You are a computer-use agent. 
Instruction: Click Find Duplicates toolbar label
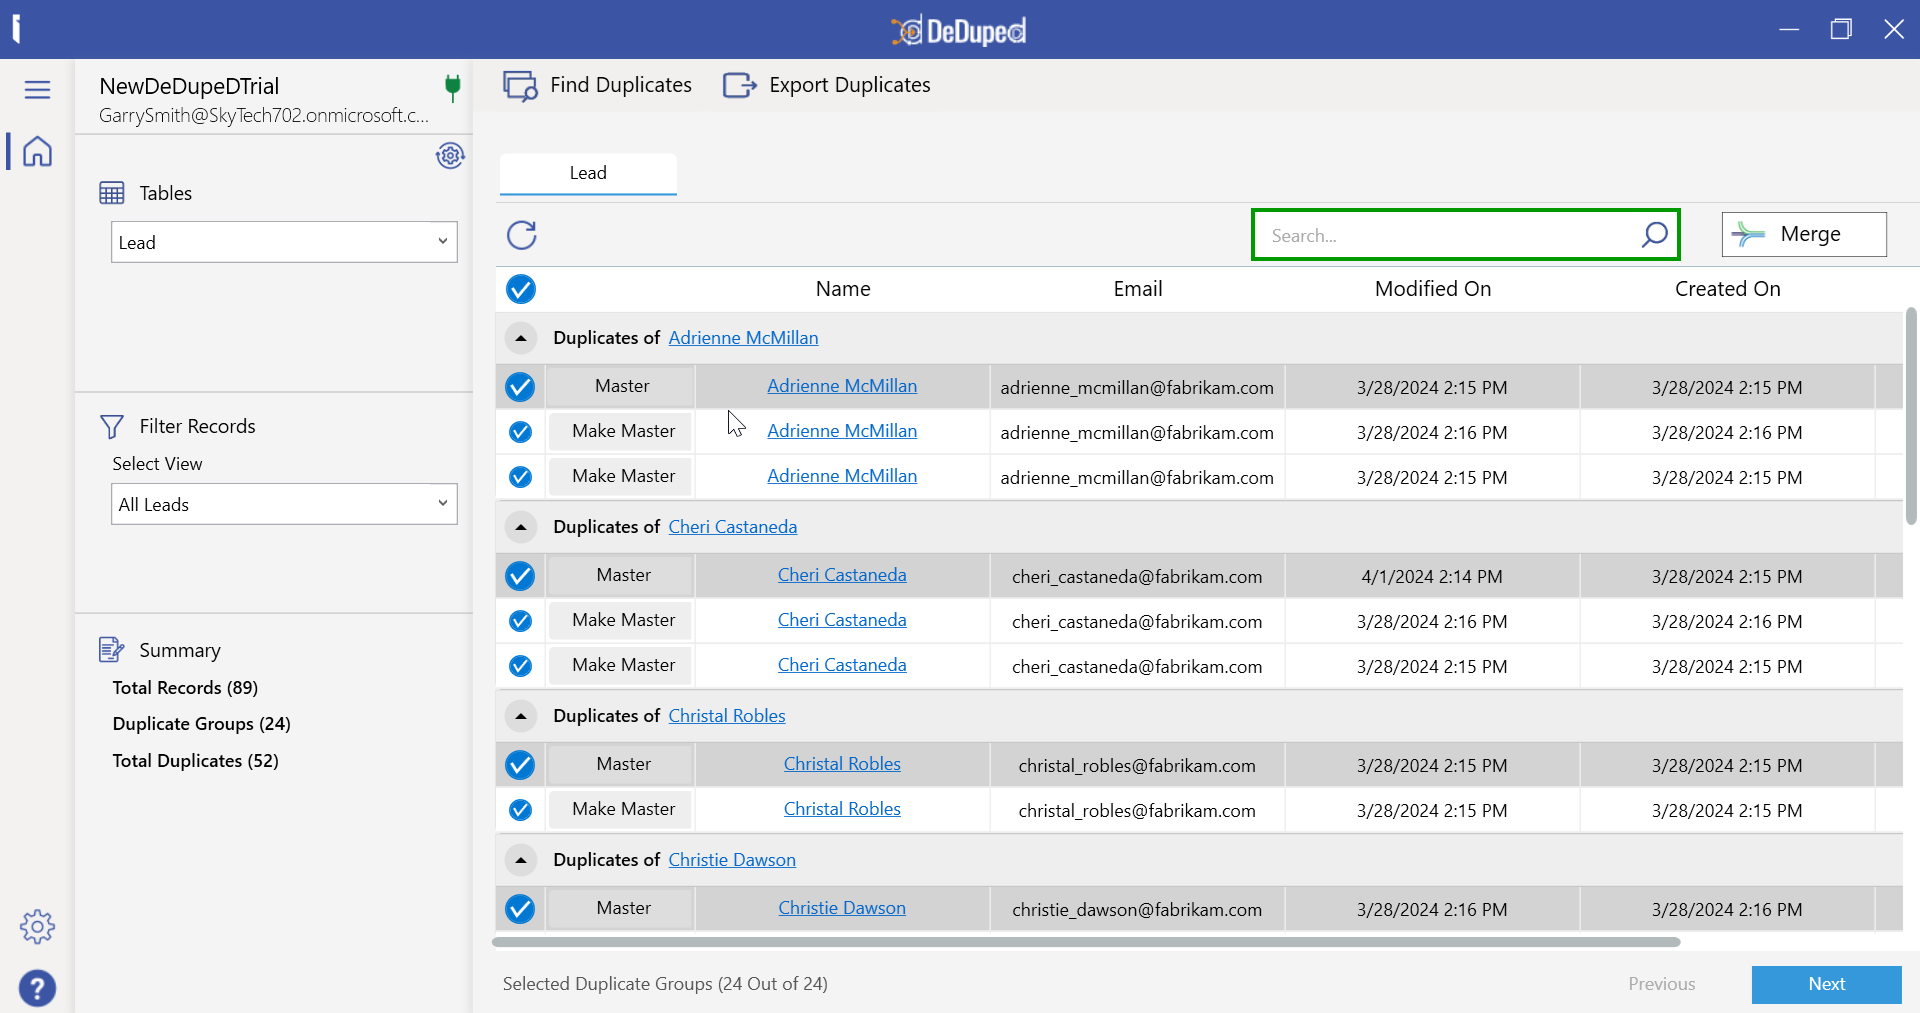click(x=621, y=85)
